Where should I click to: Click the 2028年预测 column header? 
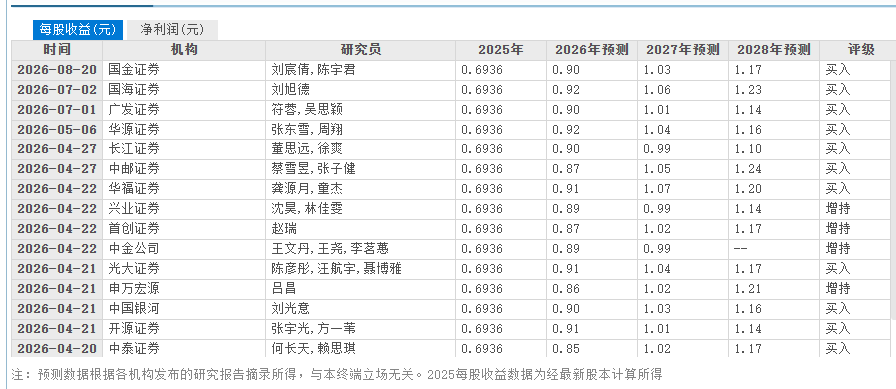[x=774, y=50]
